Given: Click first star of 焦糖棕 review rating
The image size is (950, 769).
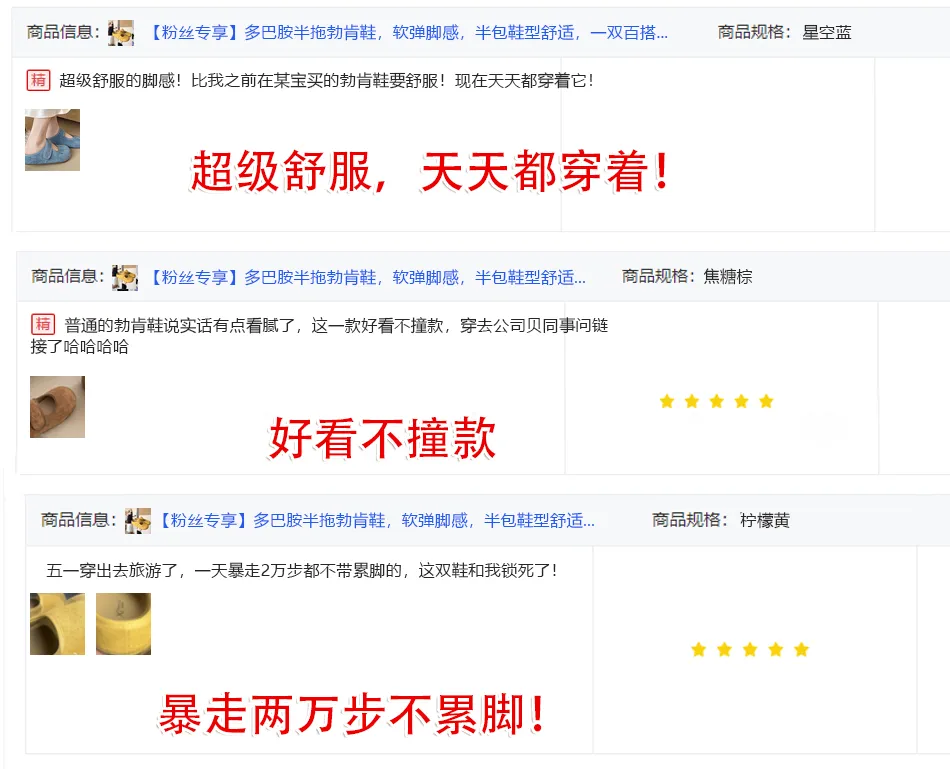Looking at the screenshot, I should 667,401.
